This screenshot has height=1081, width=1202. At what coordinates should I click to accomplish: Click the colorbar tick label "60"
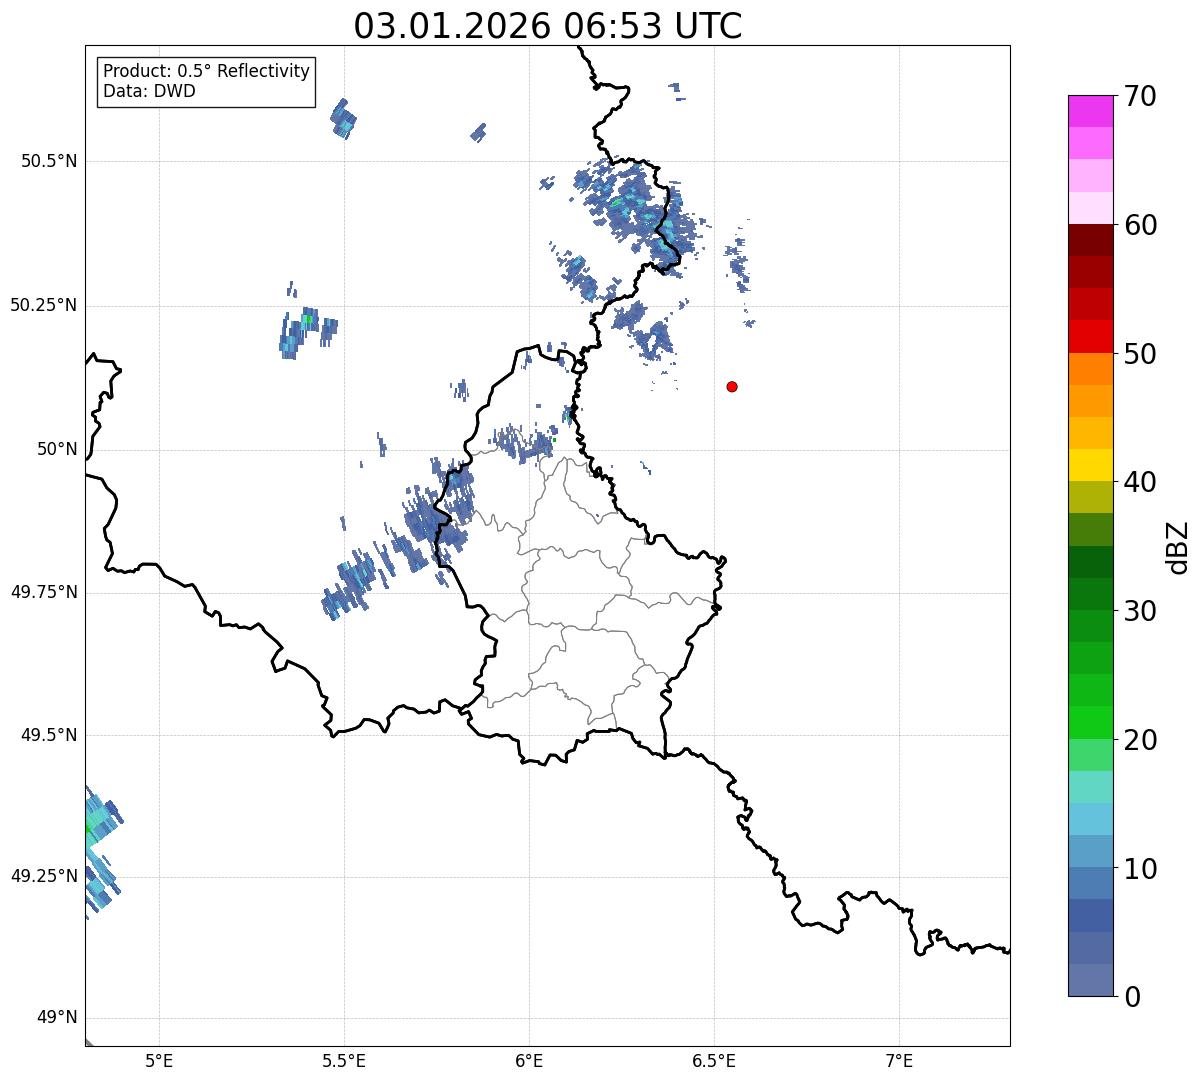1140,225
